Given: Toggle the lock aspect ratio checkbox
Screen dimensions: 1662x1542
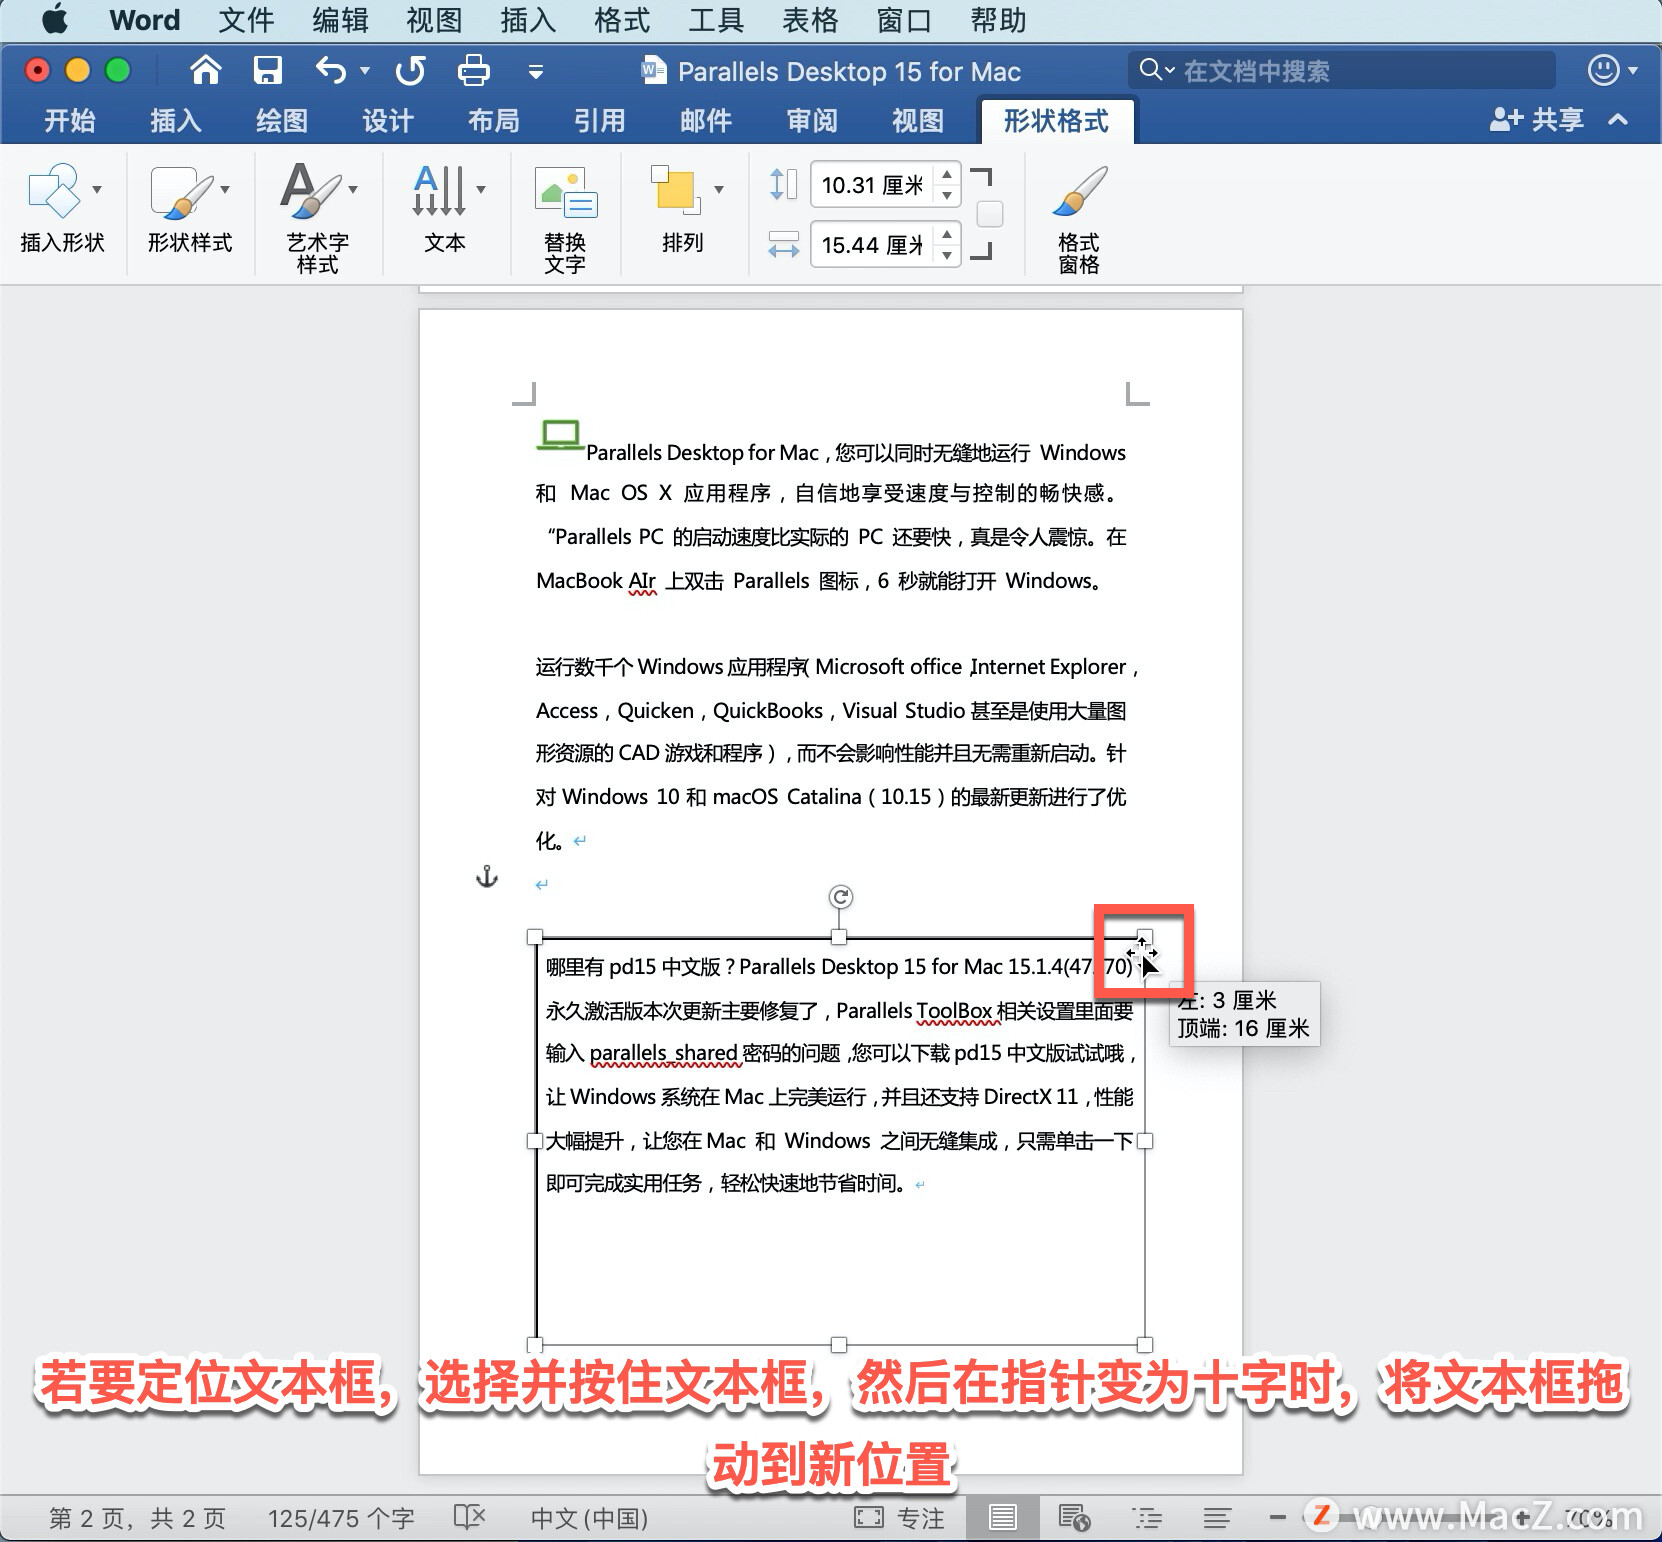Looking at the screenshot, I should coord(989,214).
